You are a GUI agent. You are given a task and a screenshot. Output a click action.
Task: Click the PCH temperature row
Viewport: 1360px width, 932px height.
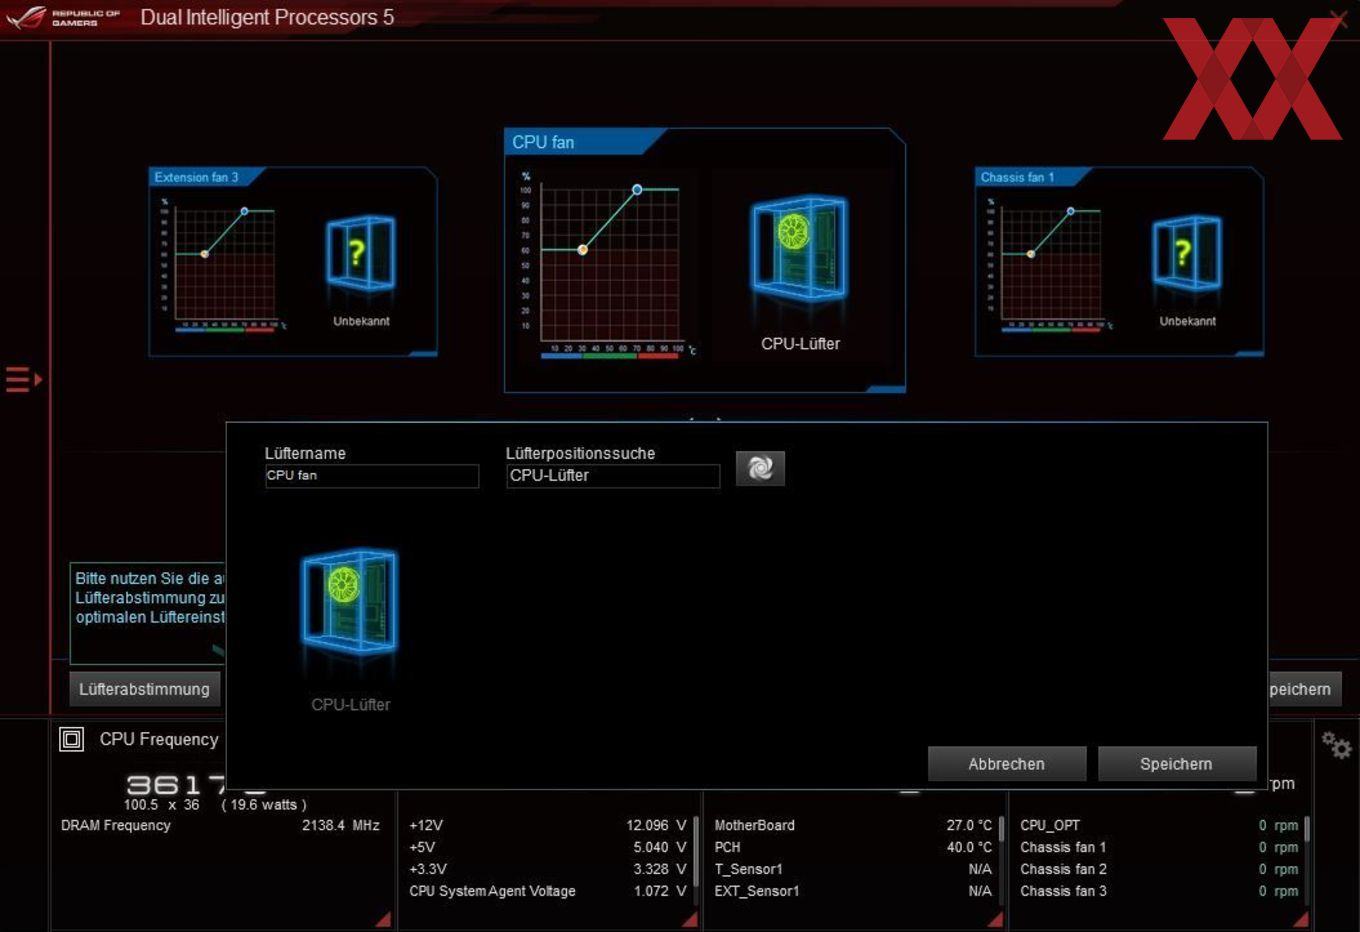[x=853, y=847]
